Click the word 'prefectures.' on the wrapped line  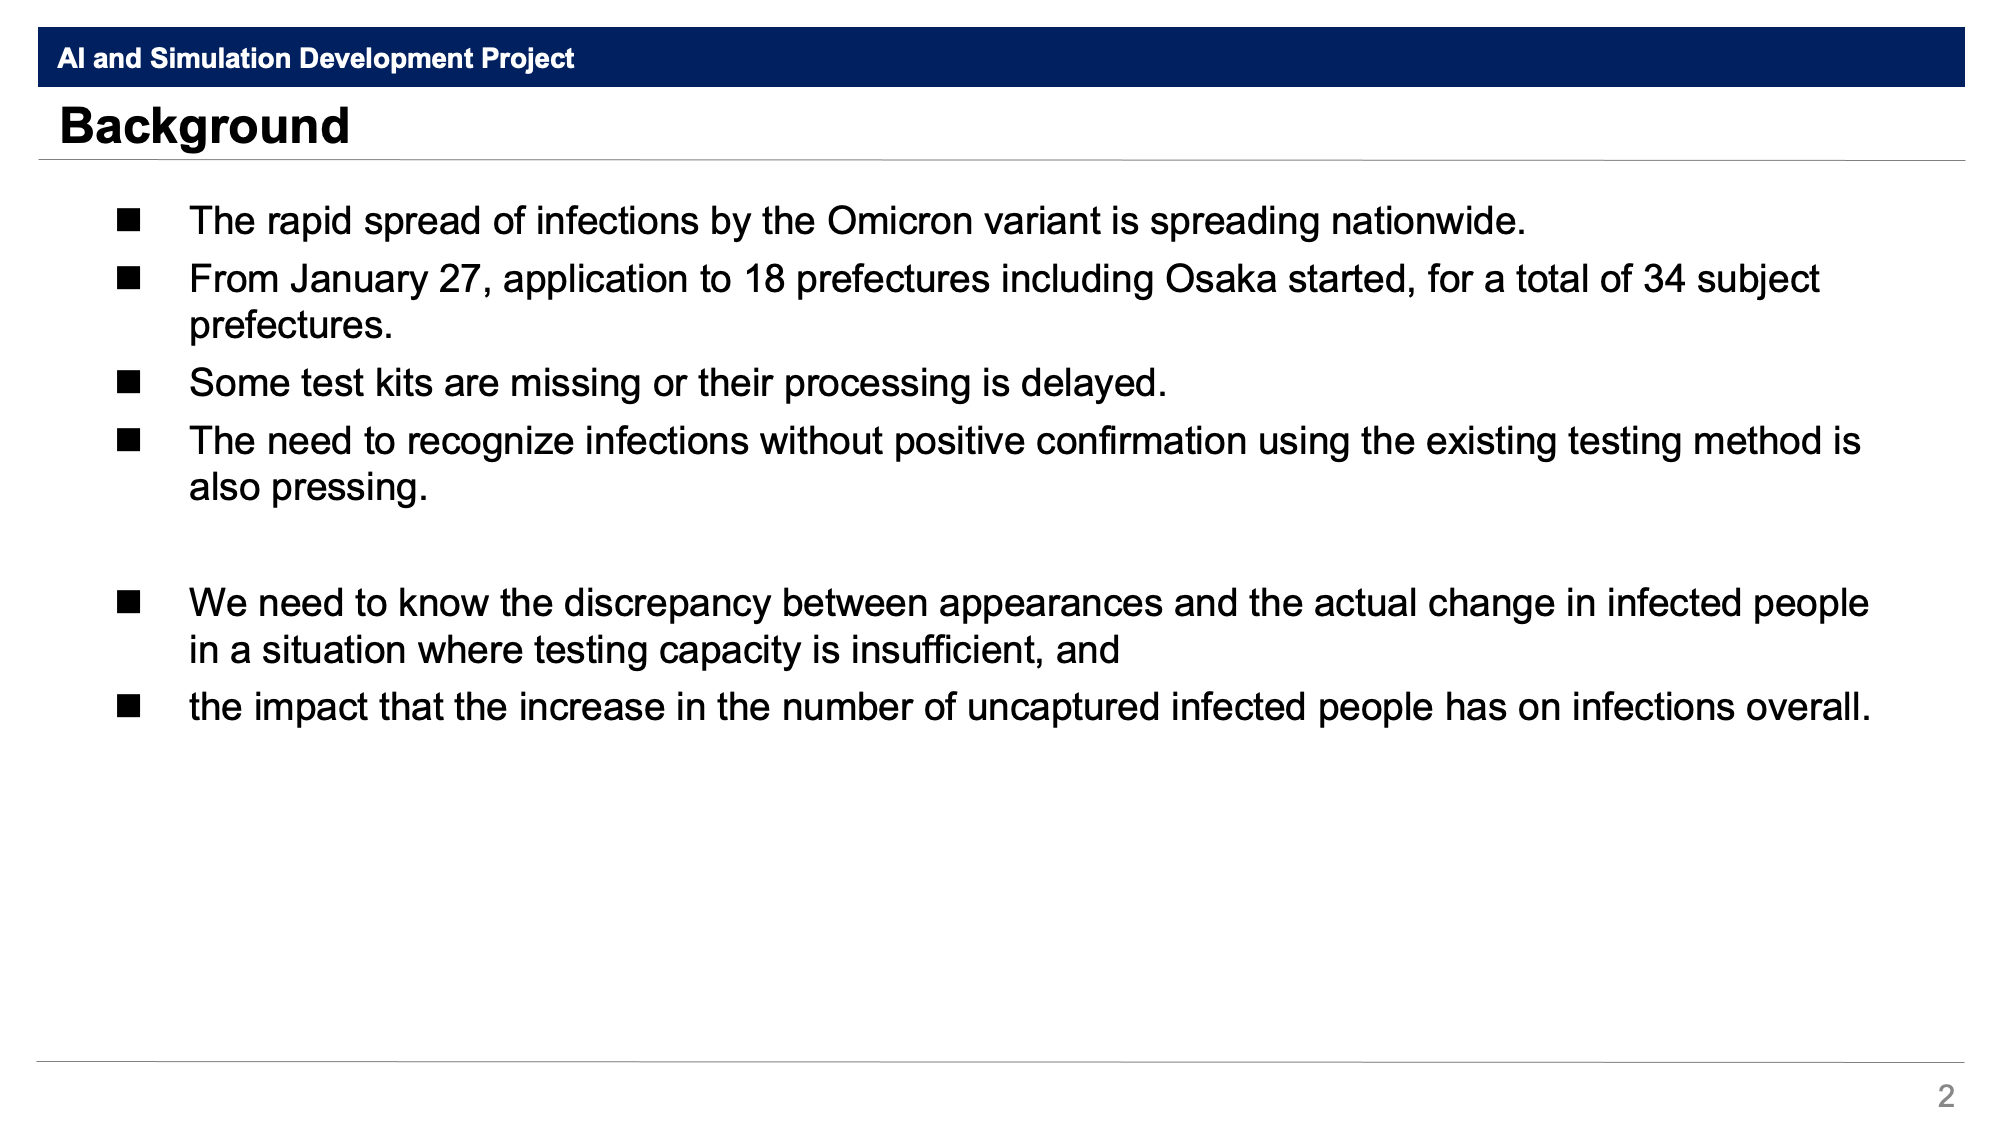coord(291,325)
